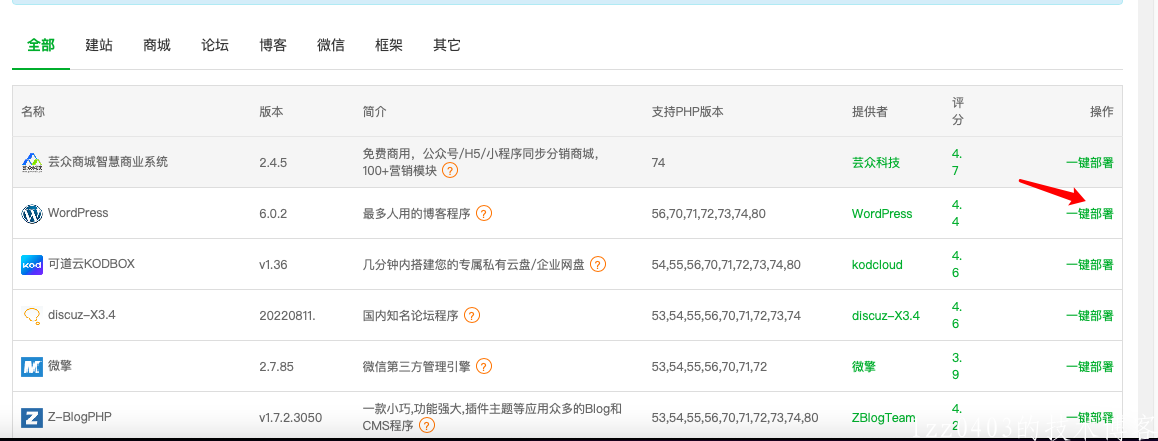Click 一键部署 for Z-BlogPHP

(1089, 417)
